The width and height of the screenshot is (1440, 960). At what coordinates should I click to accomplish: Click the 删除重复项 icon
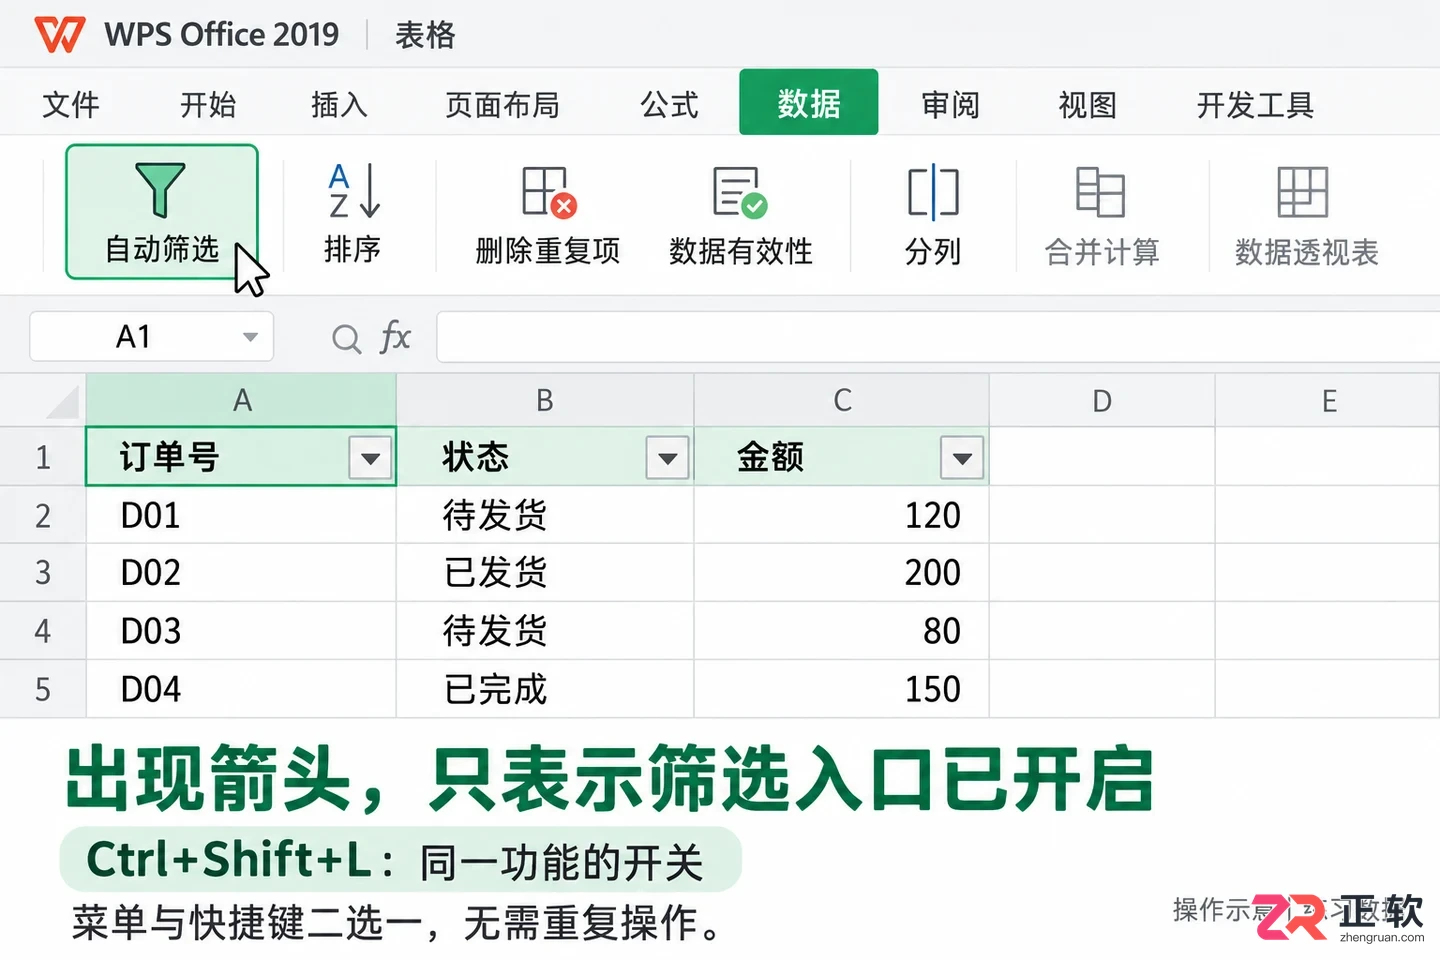pos(549,192)
